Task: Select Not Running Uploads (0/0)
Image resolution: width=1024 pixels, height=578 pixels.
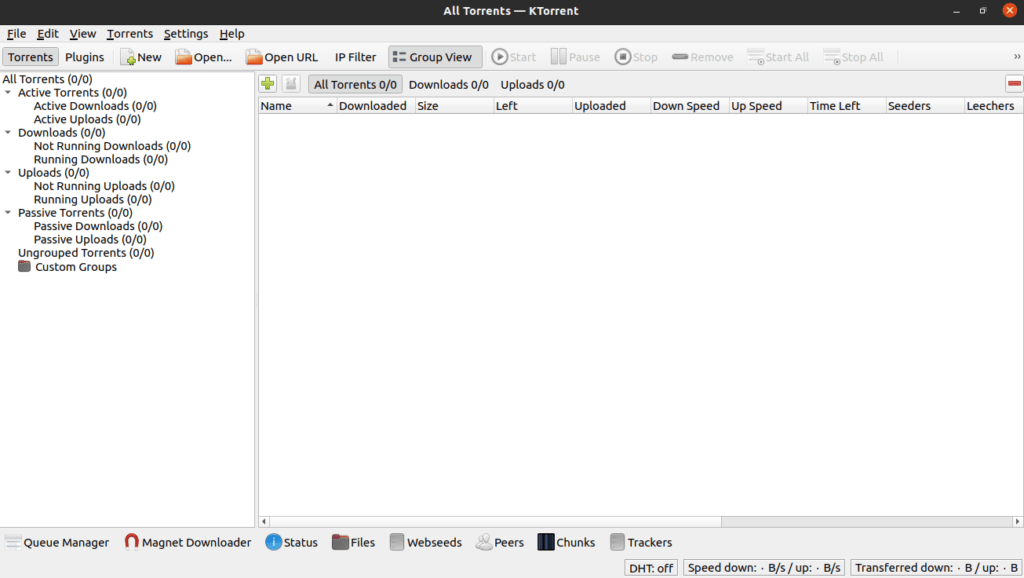Action: click(104, 186)
